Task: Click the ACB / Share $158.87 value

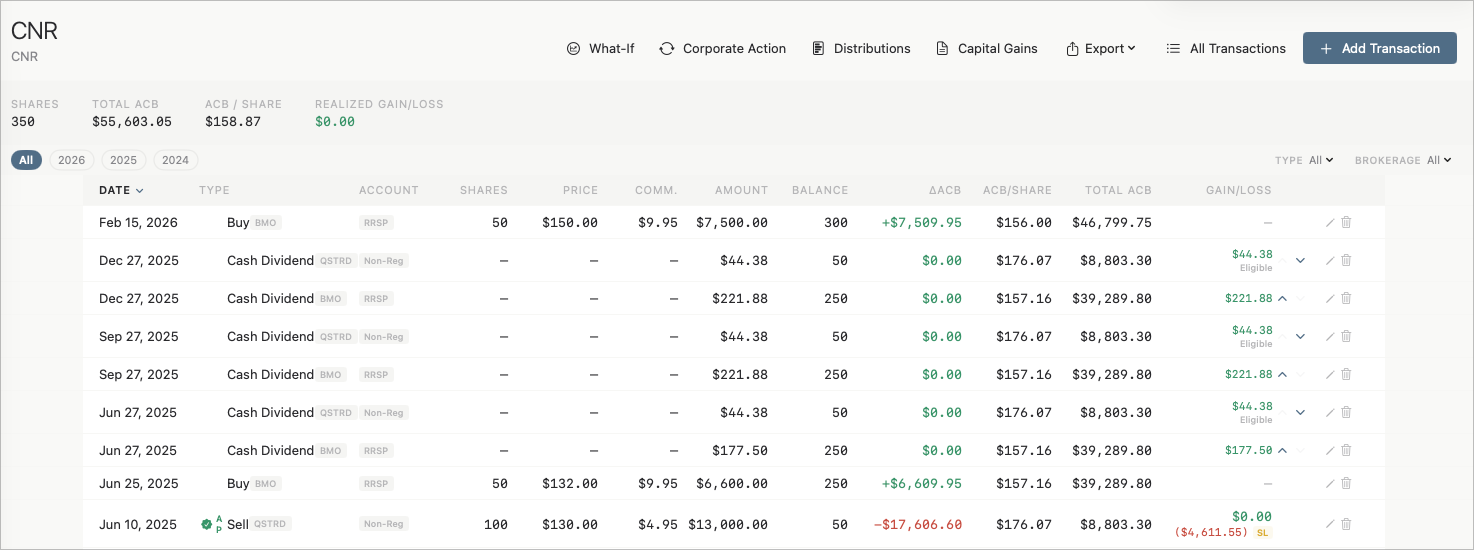Action: [x=233, y=122]
